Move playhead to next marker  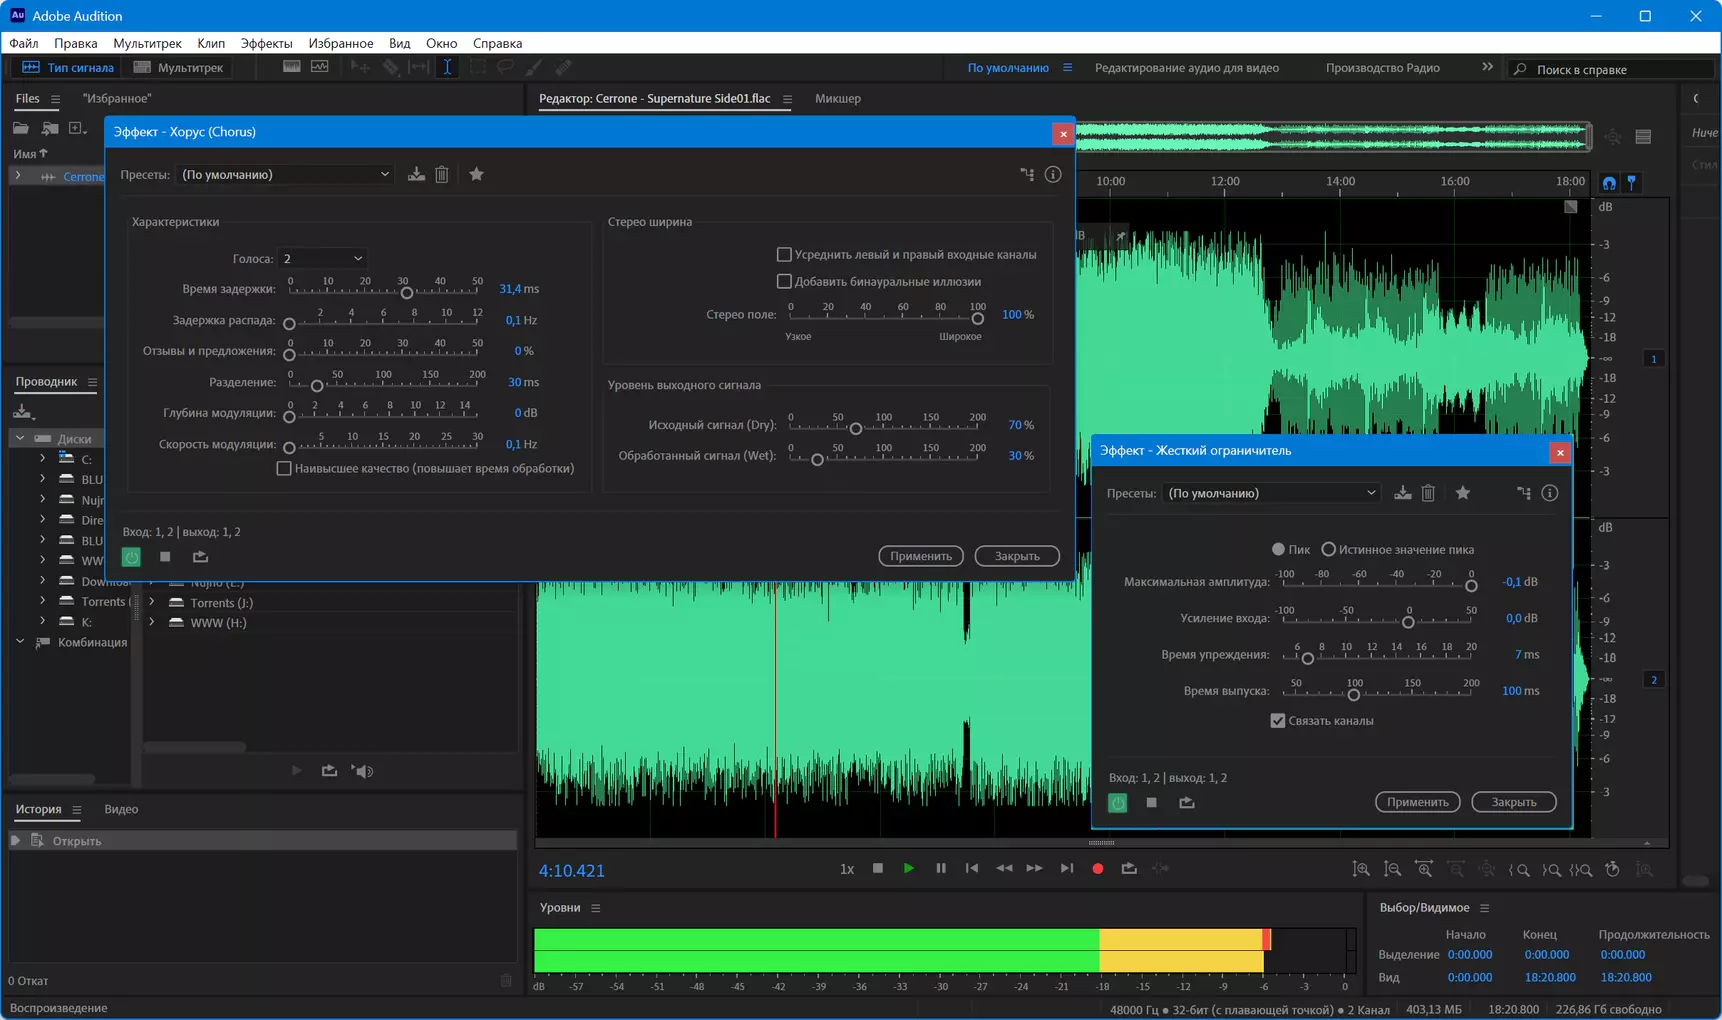pos(1067,868)
